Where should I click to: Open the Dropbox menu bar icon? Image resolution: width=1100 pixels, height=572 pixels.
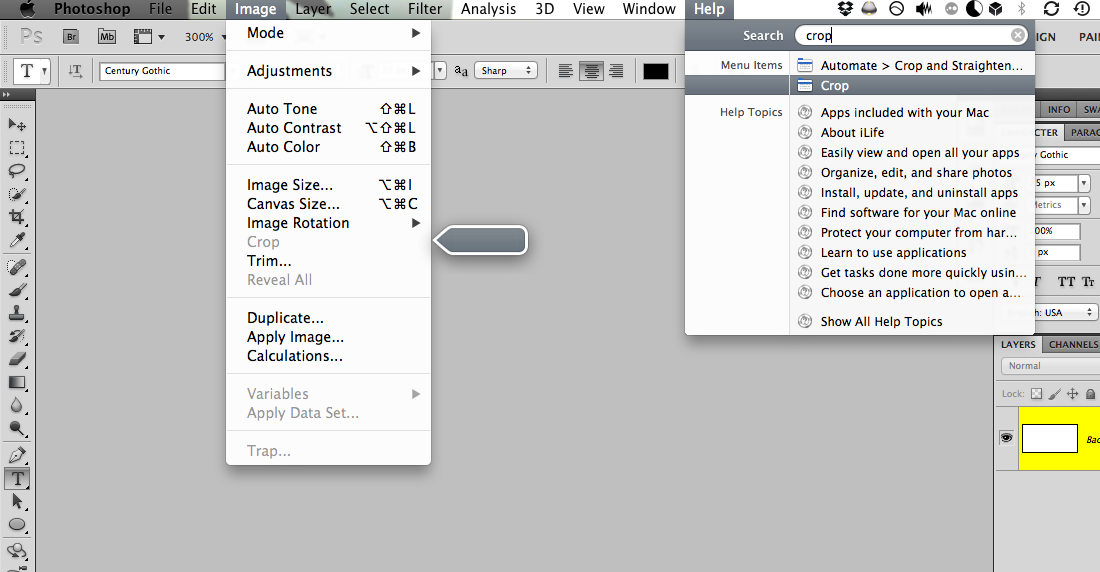point(845,8)
